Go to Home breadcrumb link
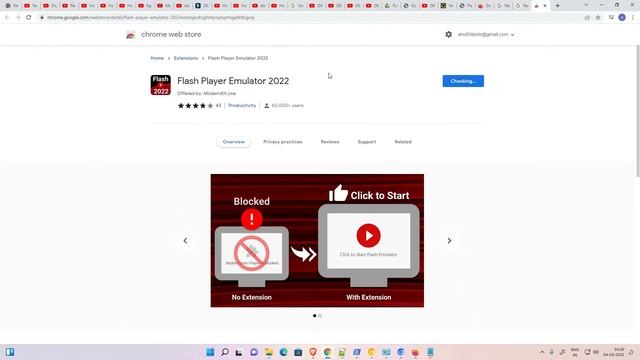The image size is (640, 360). [x=157, y=58]
